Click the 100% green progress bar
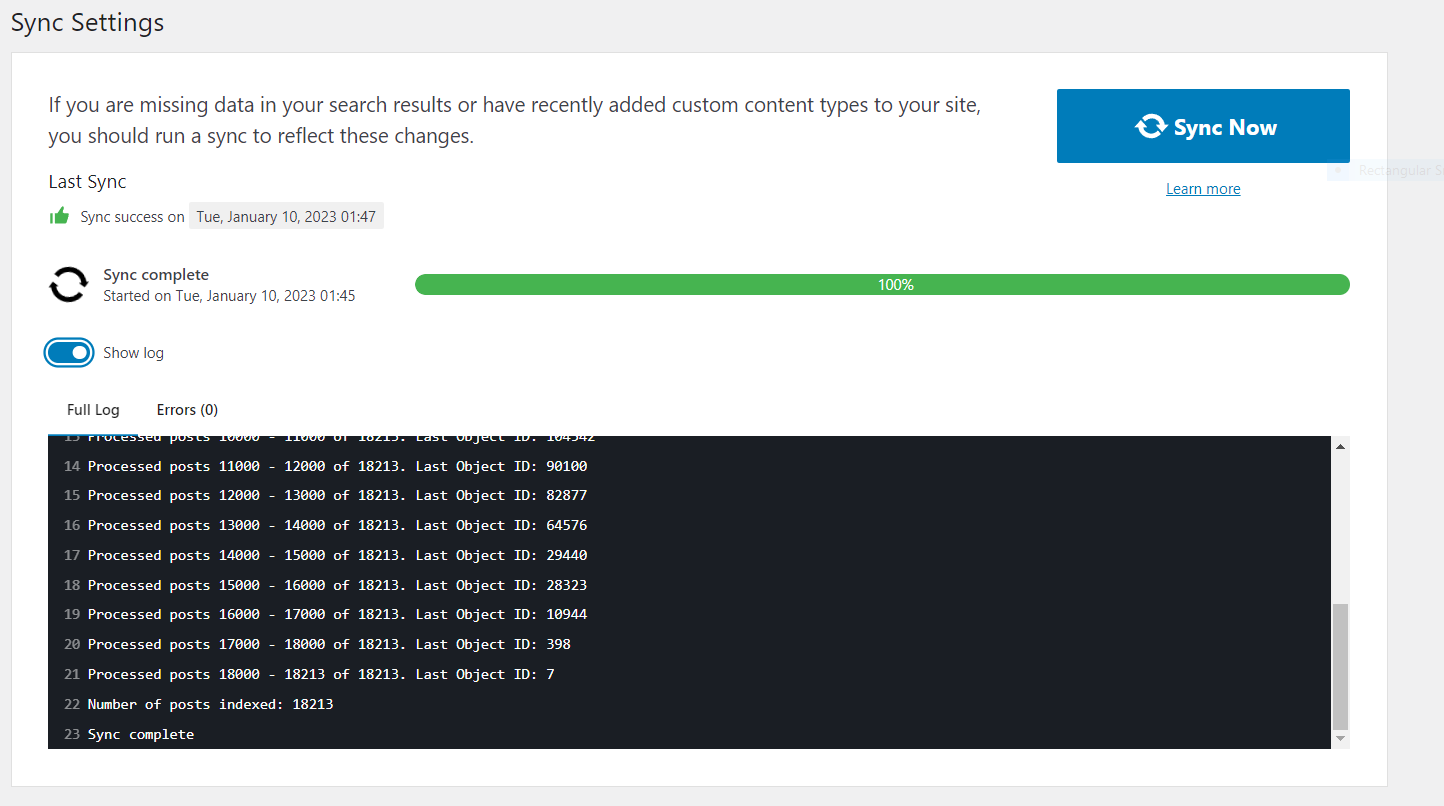 881,284
